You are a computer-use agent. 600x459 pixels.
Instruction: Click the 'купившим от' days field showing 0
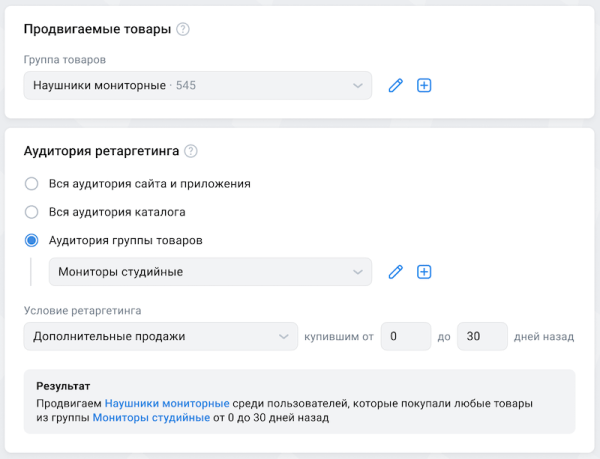[x=404, y=337]
